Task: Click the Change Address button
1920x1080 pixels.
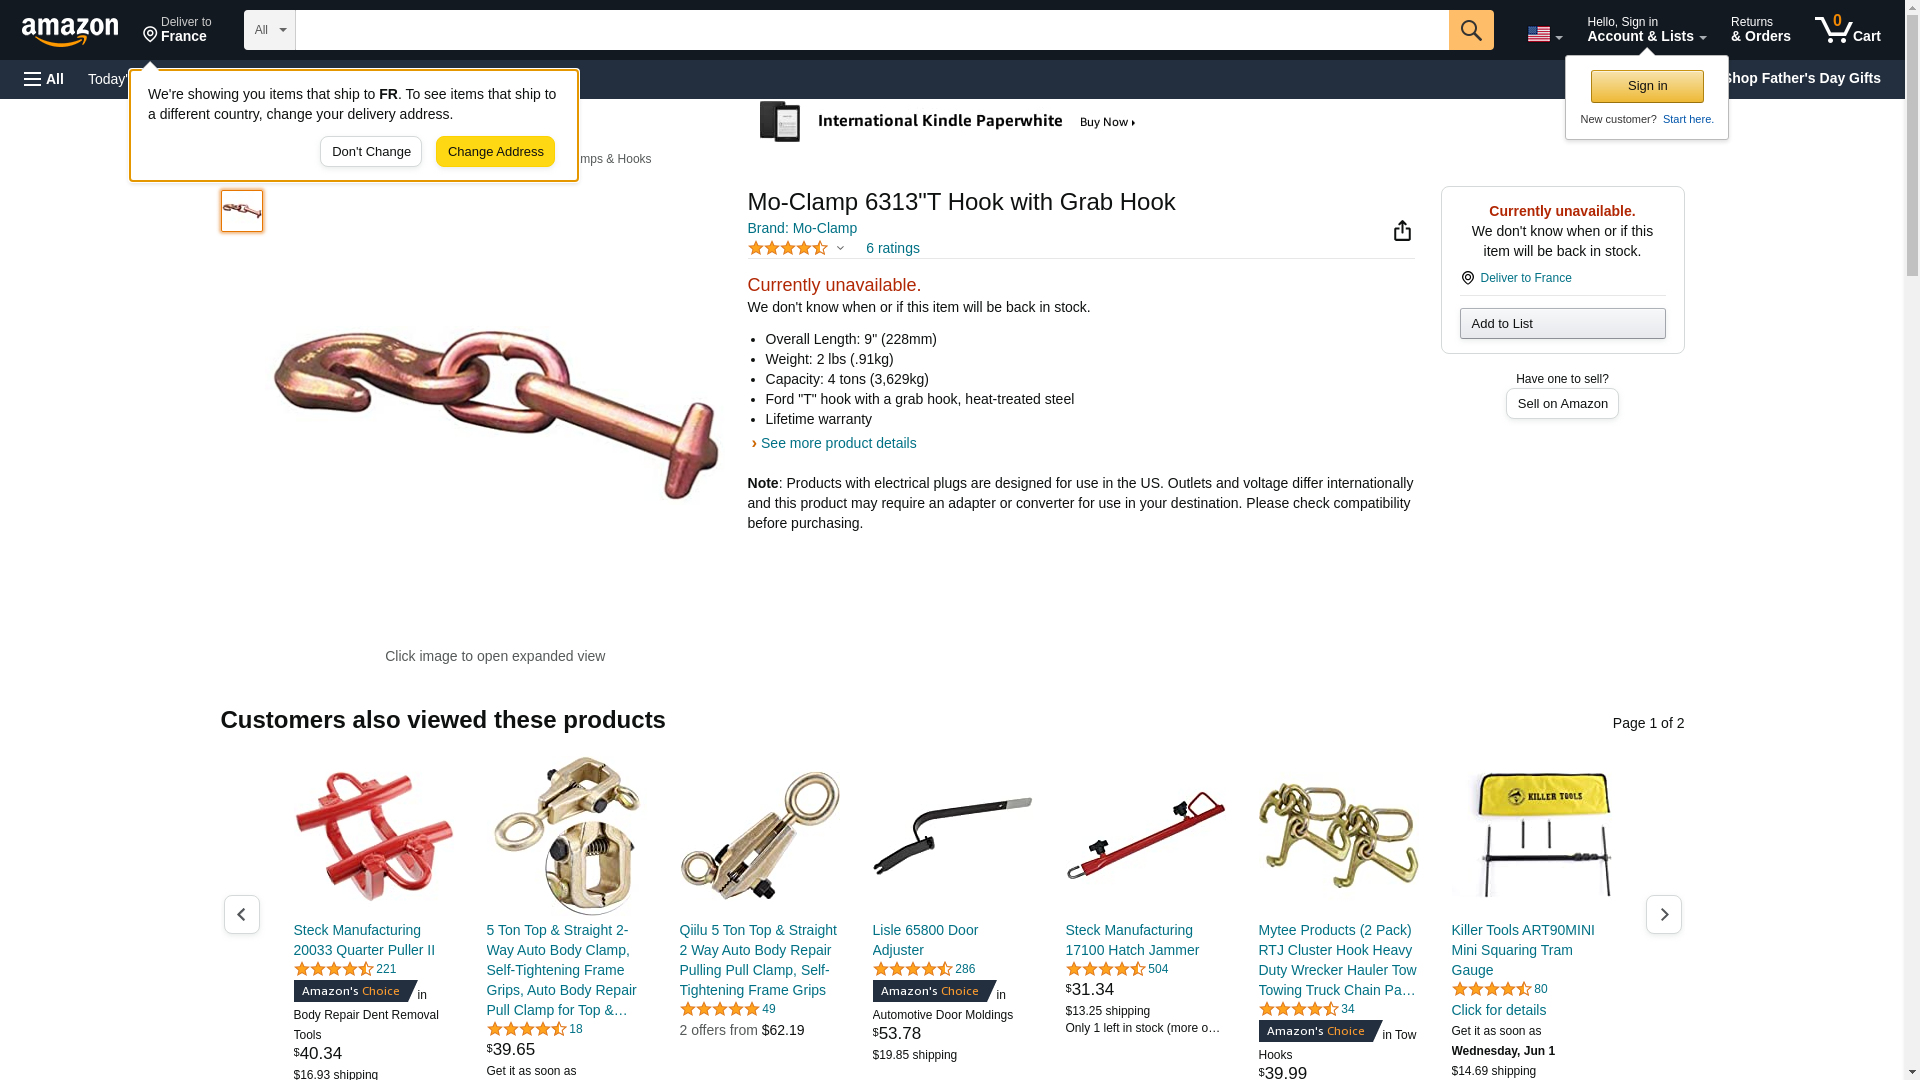Action: (x=495, y=152)
